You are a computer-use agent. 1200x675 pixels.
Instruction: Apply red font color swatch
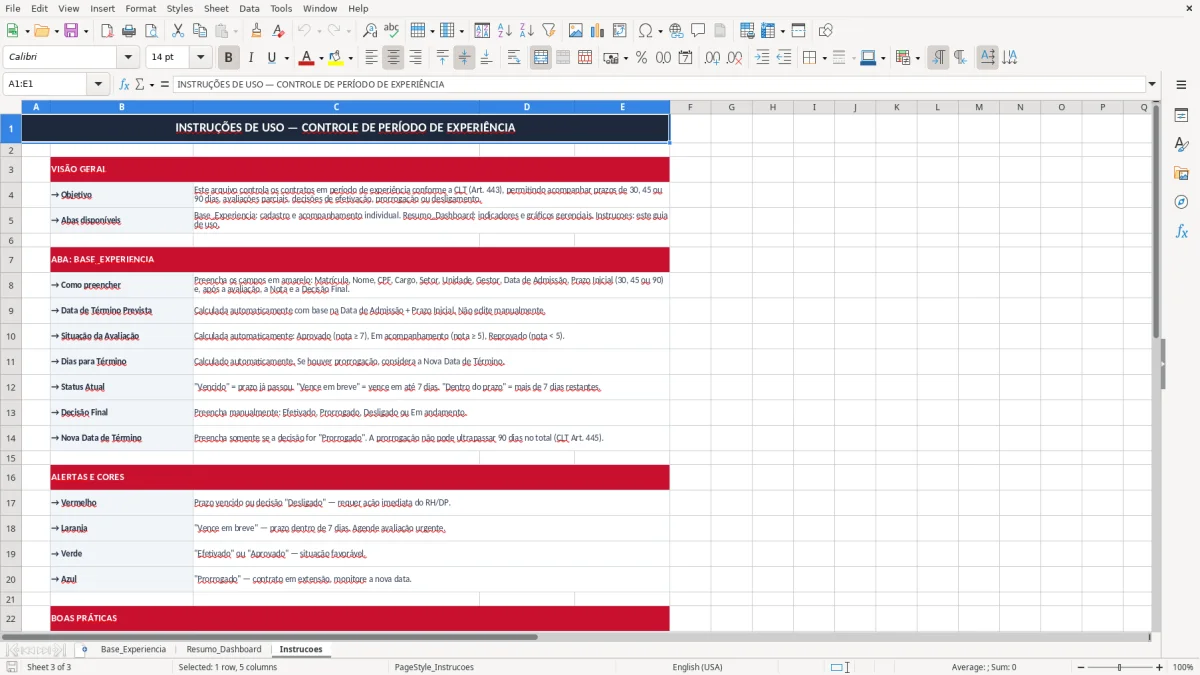pos(307,57)
